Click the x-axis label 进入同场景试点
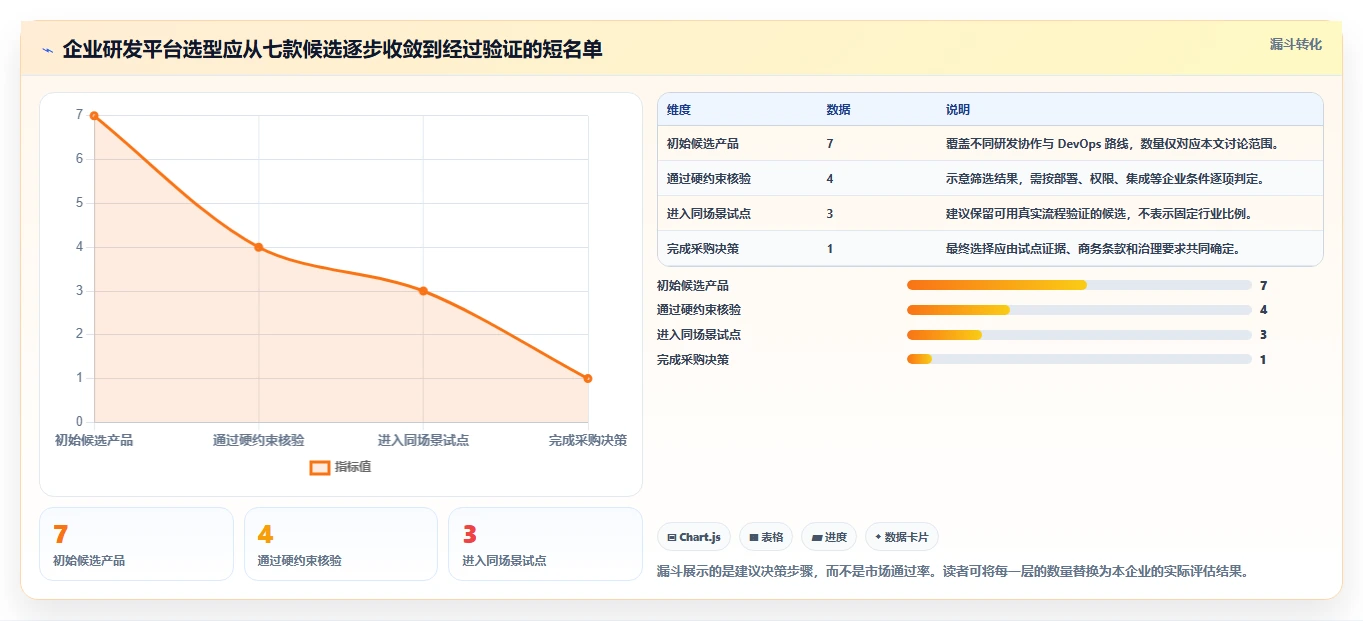This screenshot has height=621, width=1363. [x=423, y=440]
